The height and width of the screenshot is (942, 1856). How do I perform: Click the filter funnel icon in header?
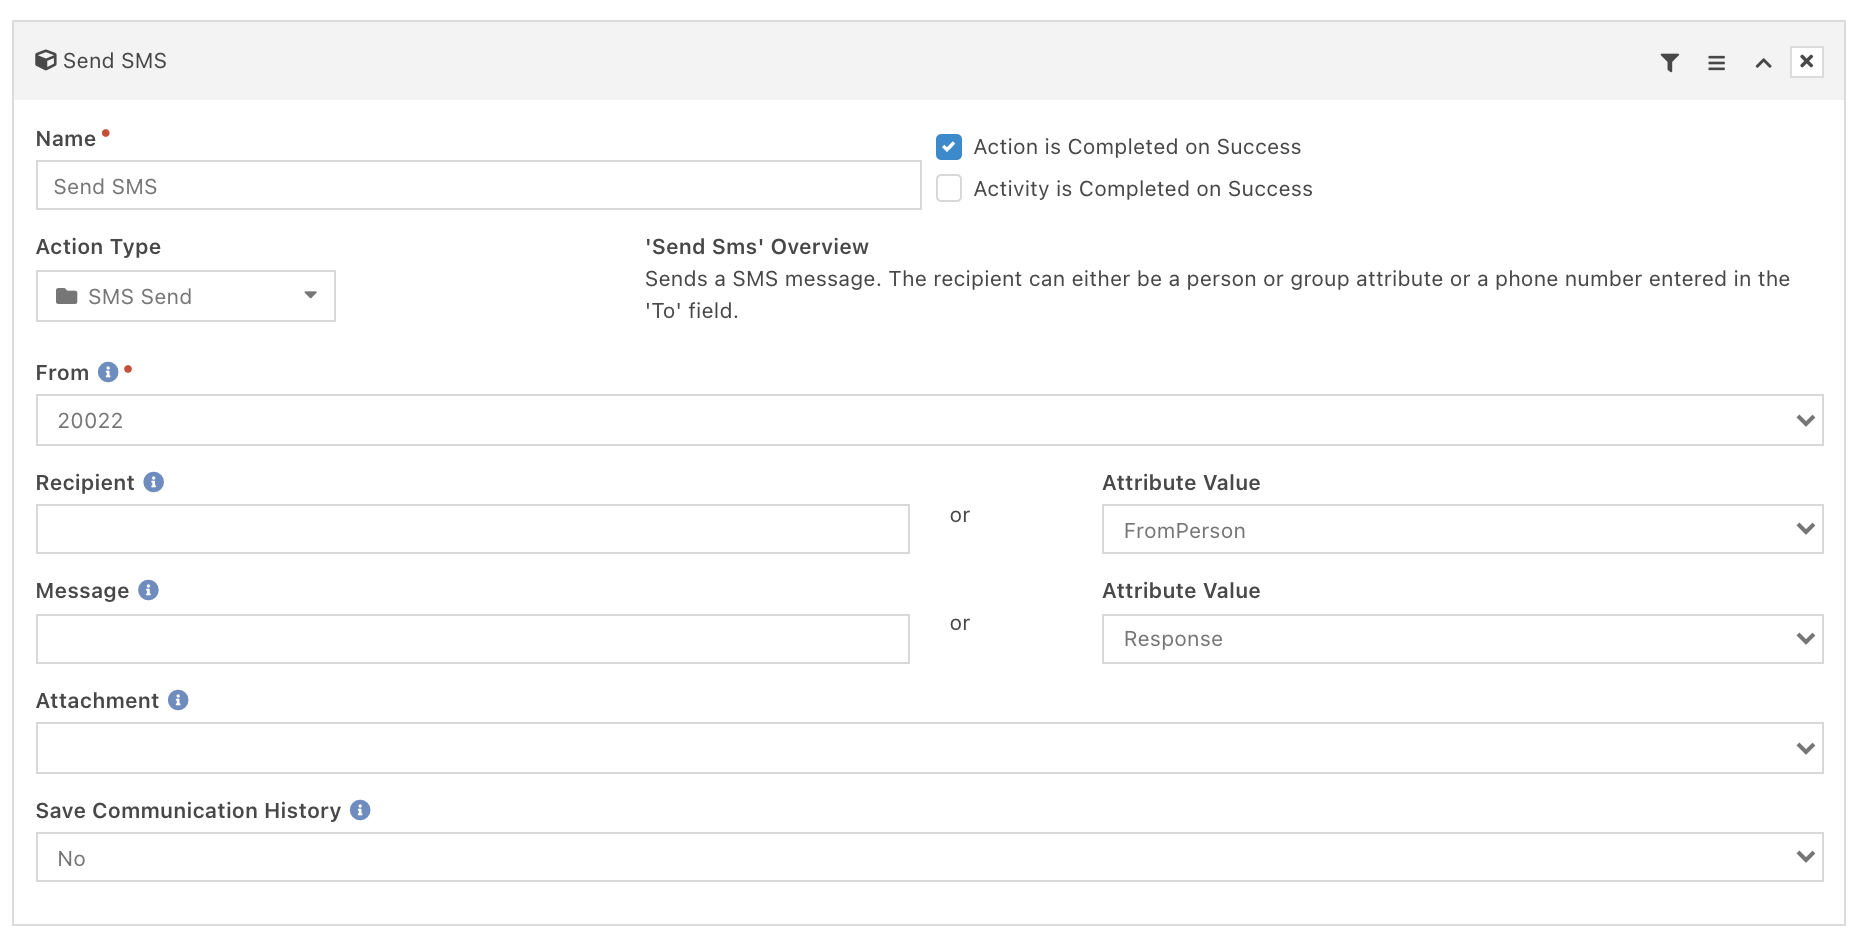coord(1669,63)
